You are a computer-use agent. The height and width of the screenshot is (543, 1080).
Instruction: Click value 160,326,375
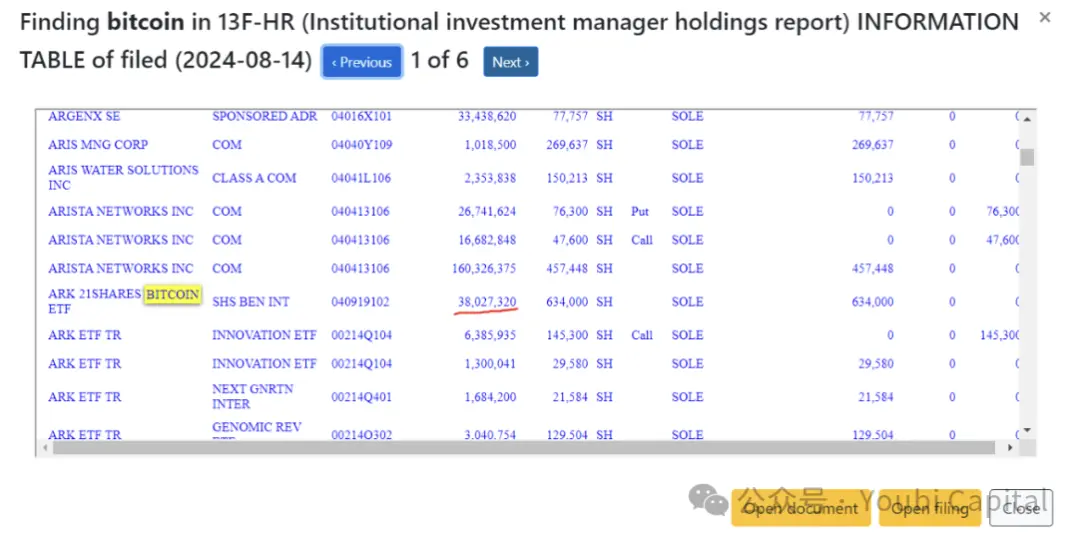coord(484,268)
